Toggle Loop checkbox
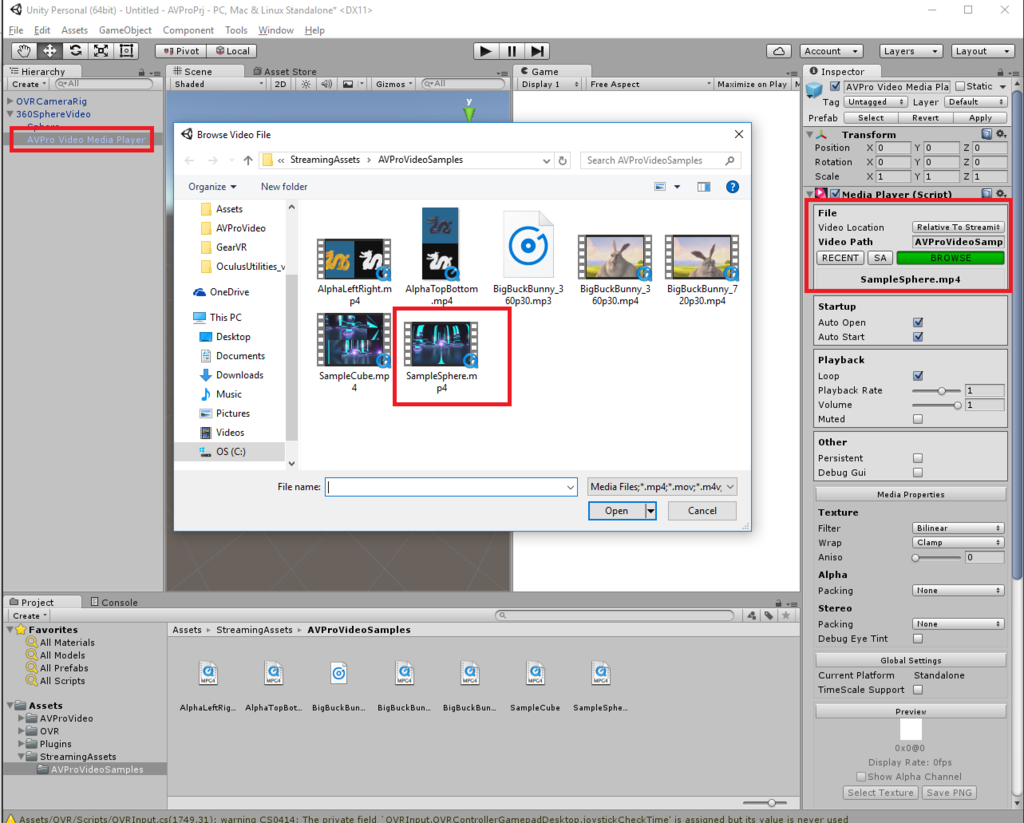The width and height of the screenshot is (1024, 823). coord(918,376)
